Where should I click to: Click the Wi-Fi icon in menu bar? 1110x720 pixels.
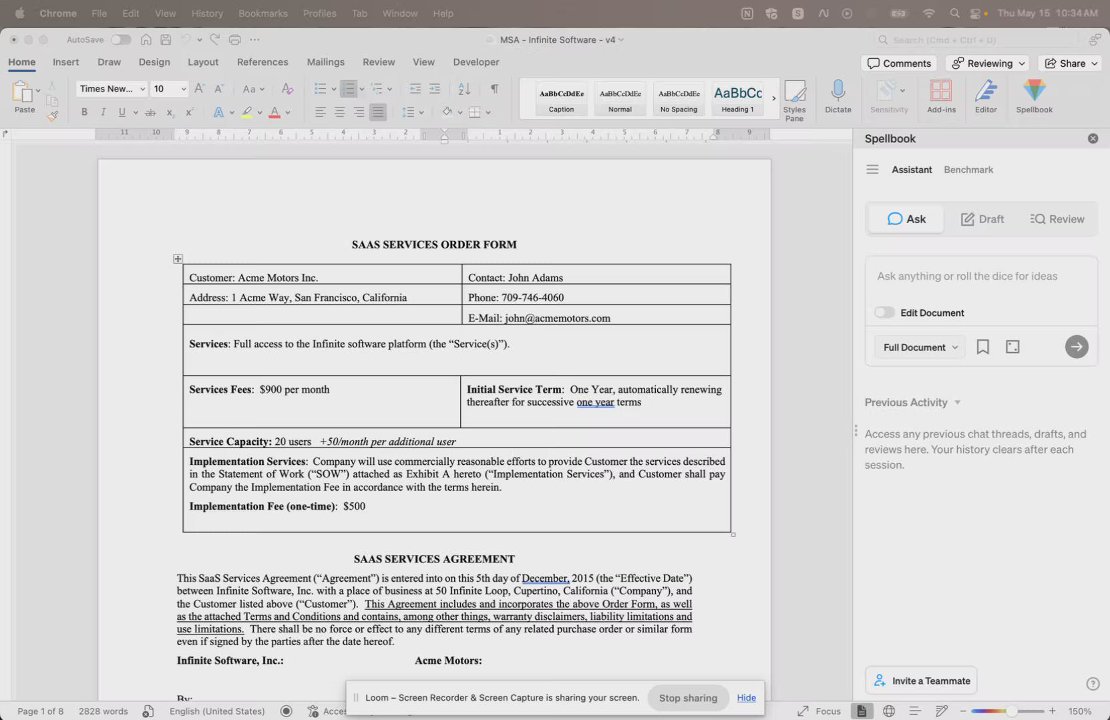[928, 13]
